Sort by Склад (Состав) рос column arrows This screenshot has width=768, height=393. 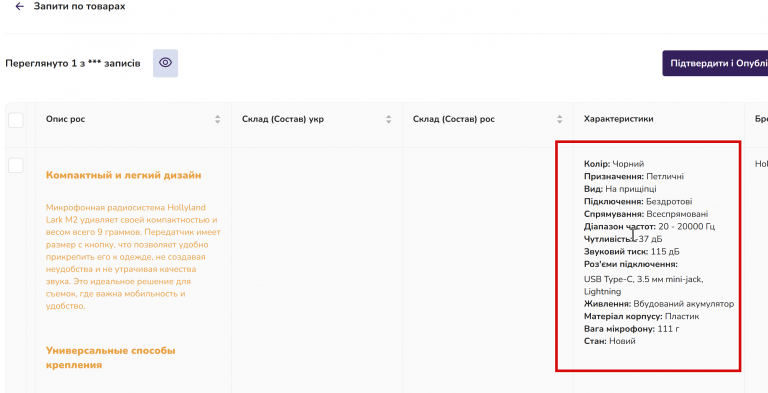tap(559, 119)
